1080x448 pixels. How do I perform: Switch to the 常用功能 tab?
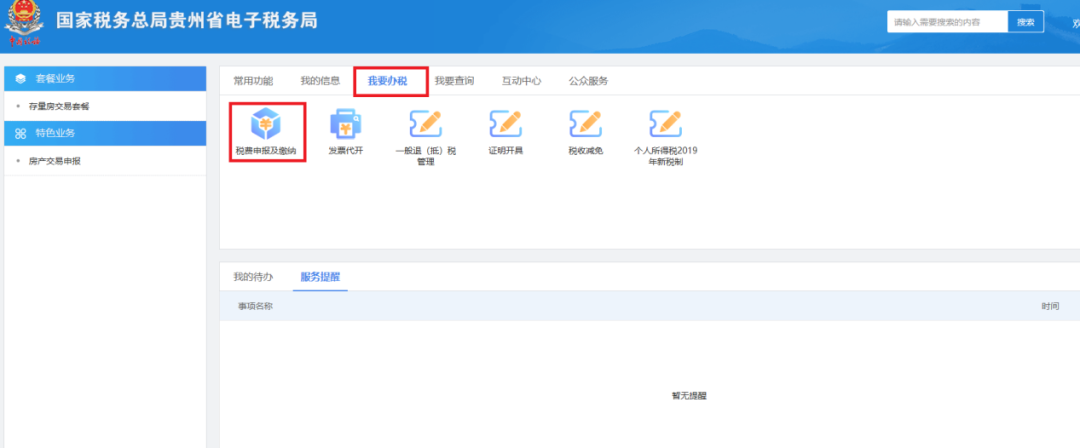coord(253,81)
